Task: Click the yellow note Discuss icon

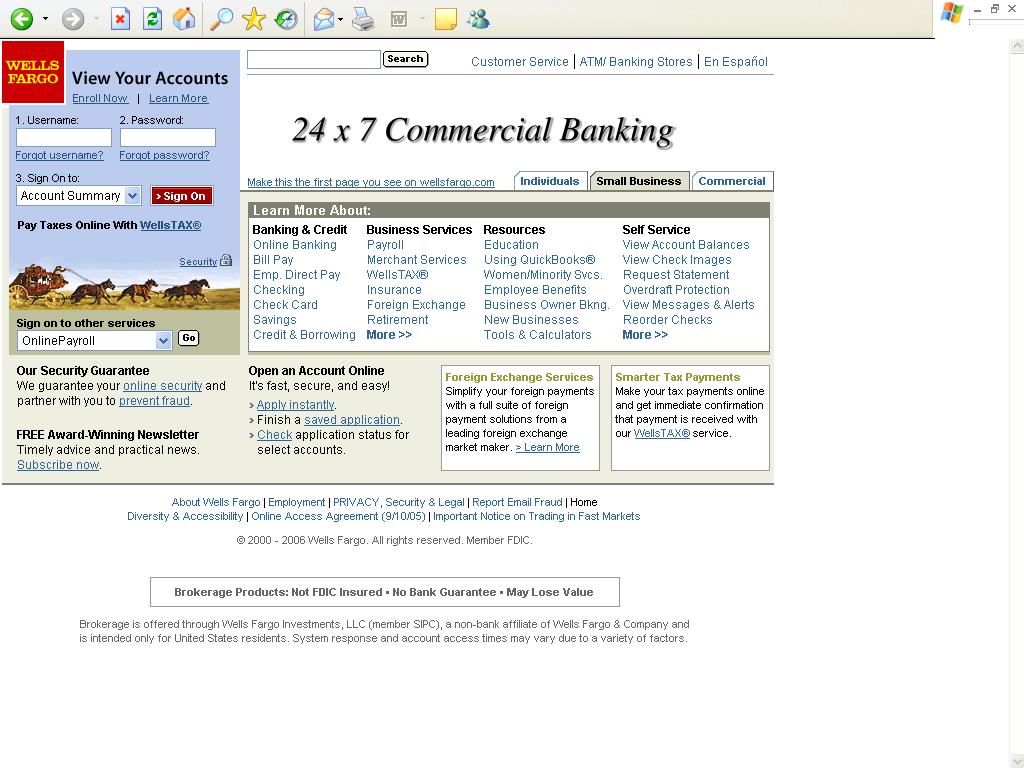Action: 445,20
